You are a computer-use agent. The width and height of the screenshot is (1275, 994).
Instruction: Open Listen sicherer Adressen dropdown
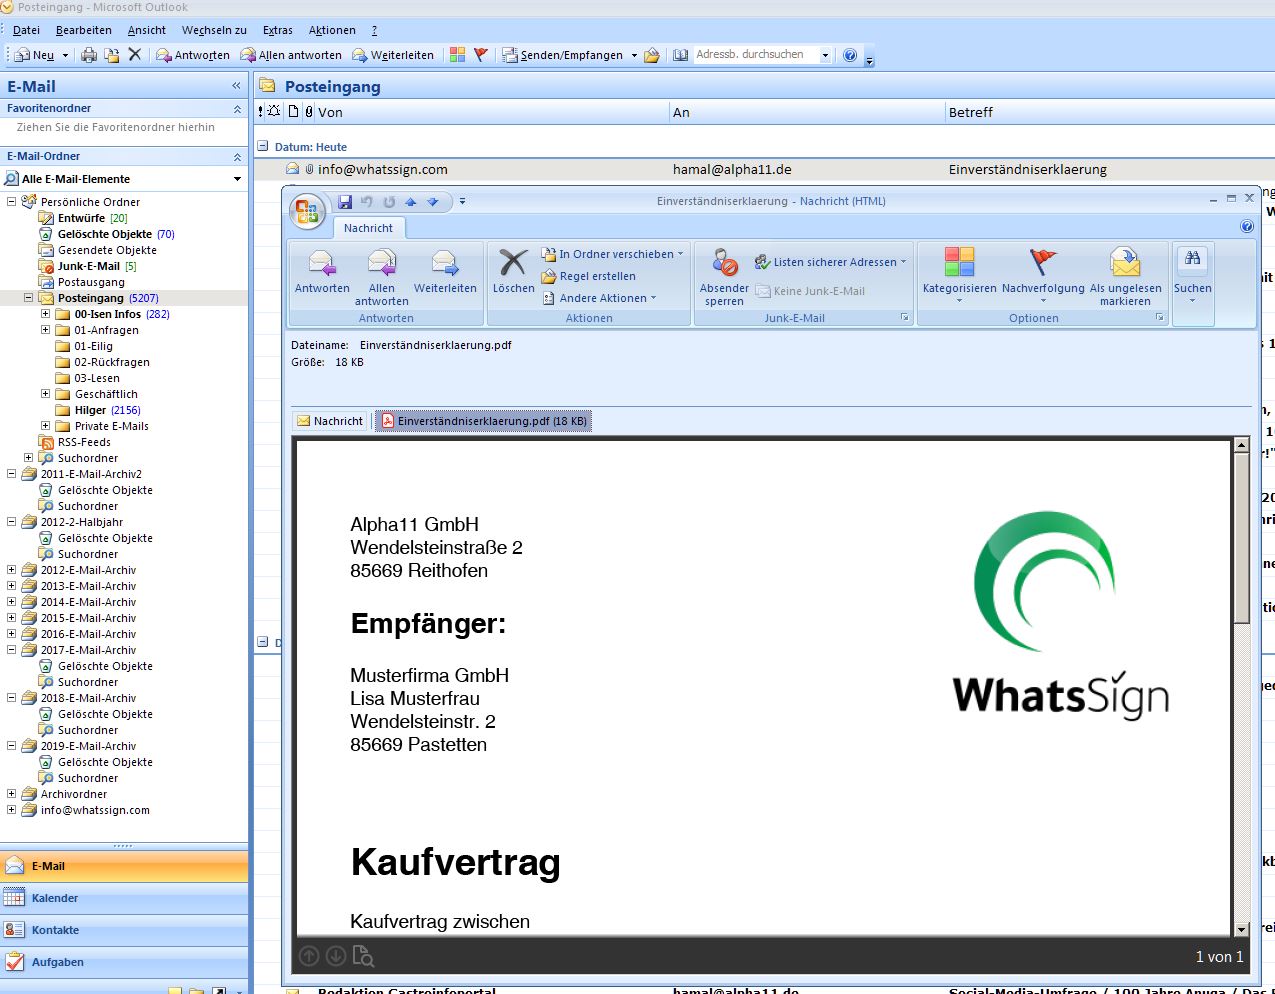coord(830,262)
